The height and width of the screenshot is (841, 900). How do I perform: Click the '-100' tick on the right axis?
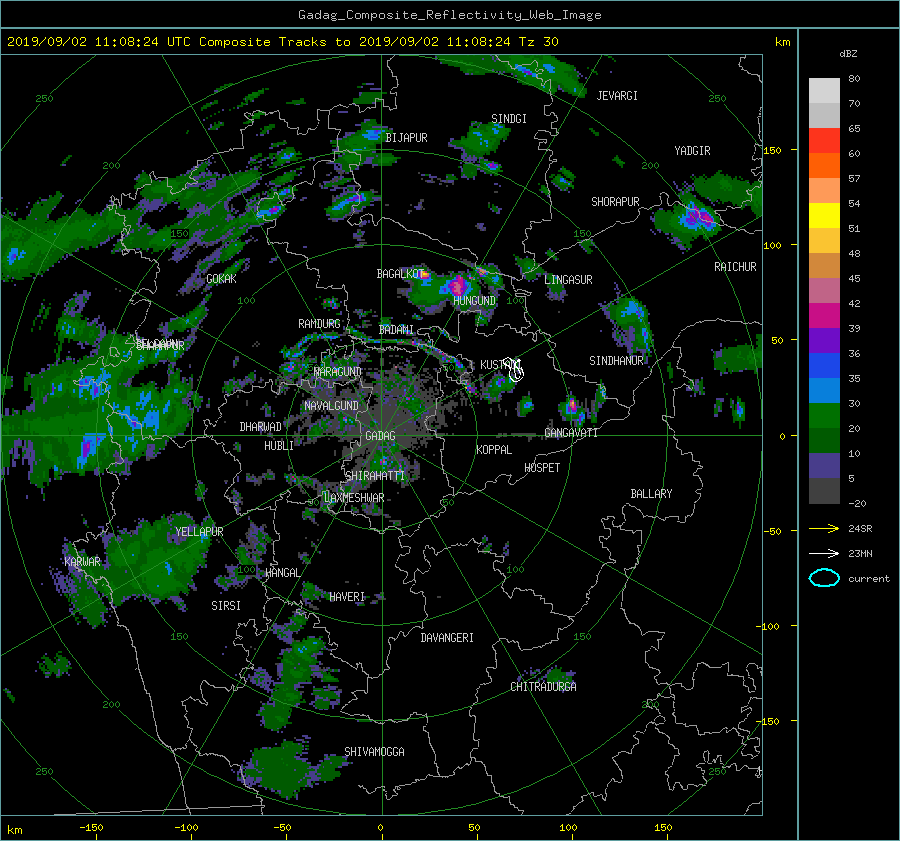click(769, 626)
